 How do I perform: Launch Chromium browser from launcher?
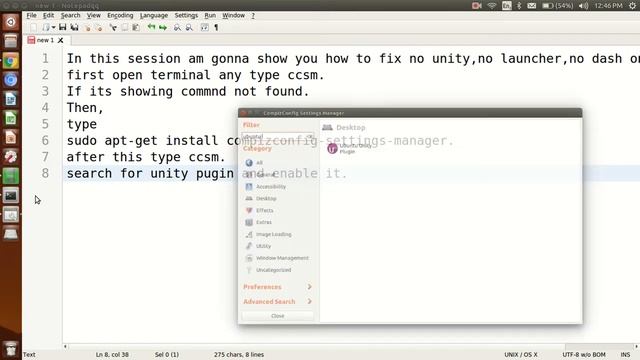coord(11,80)
